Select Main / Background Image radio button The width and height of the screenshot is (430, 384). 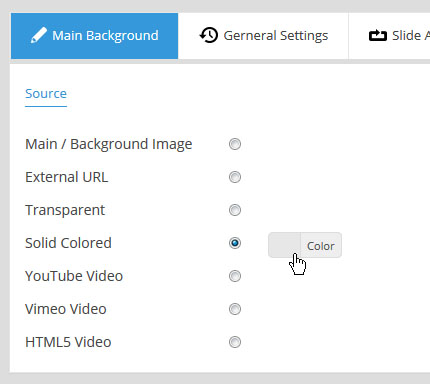[x=235, y=144]
